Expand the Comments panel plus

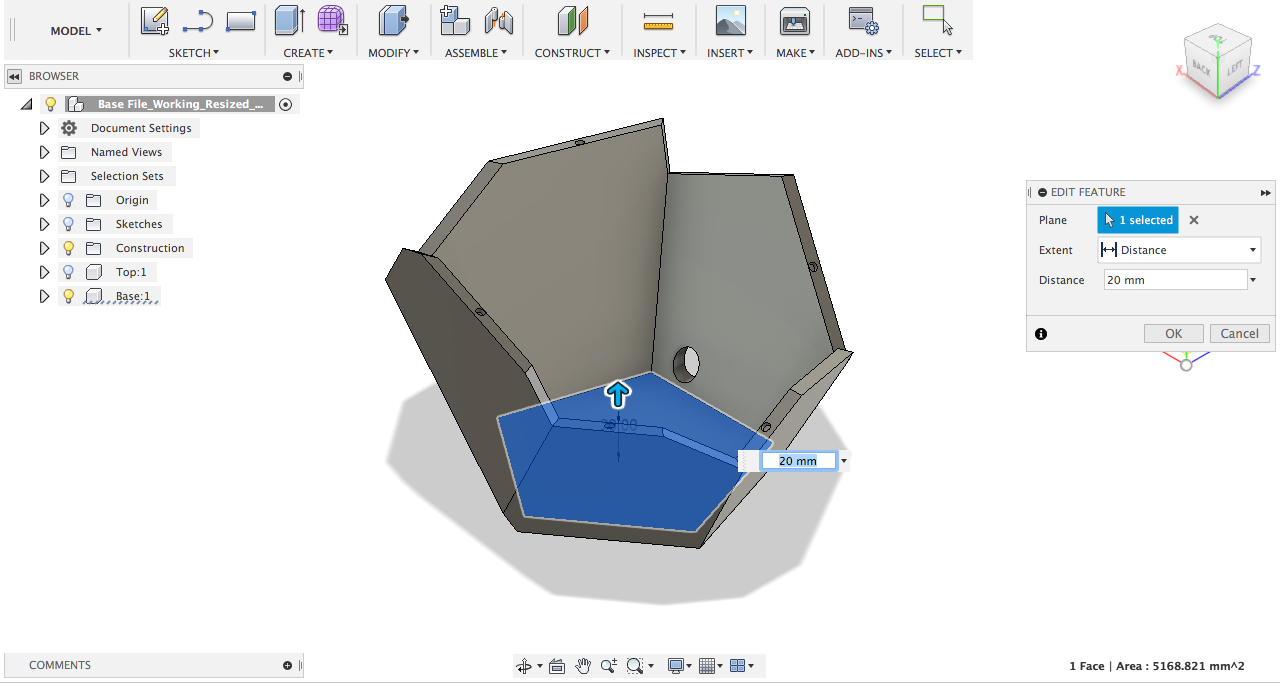point(288,665)
